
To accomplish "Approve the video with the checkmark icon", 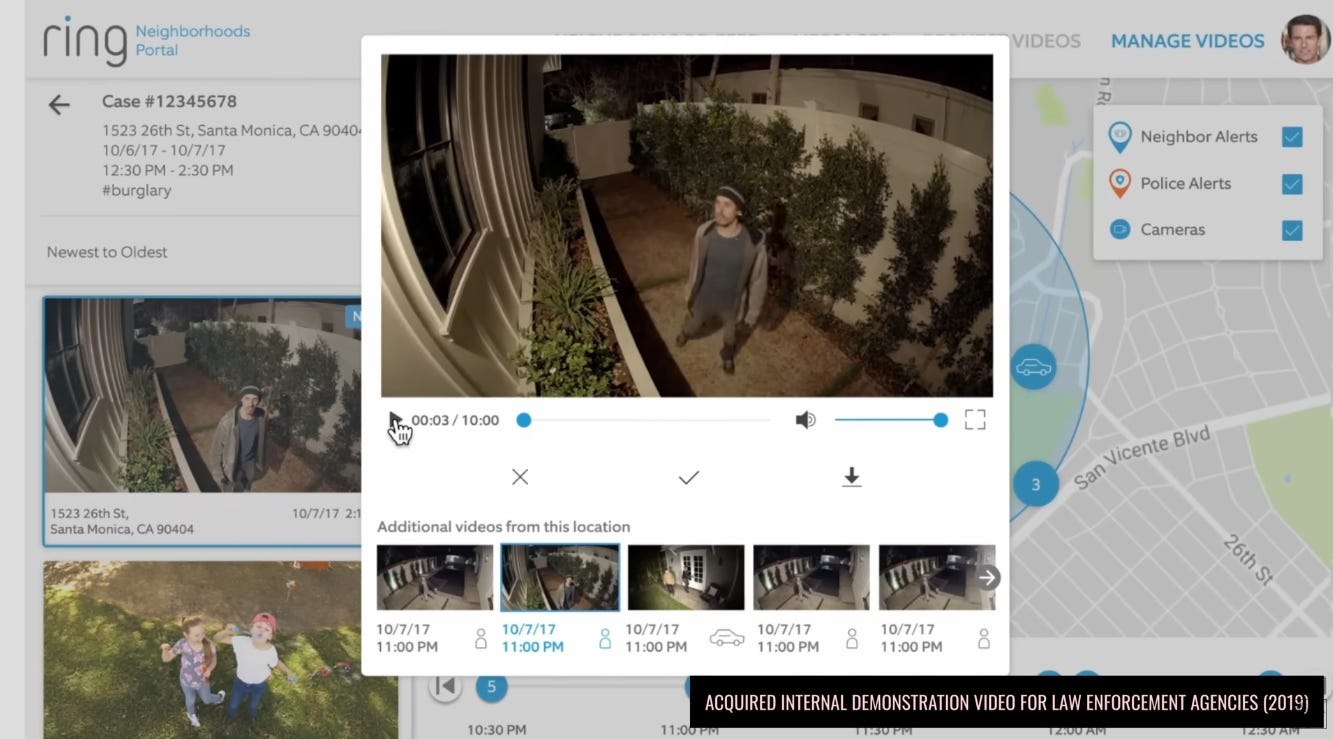I will pos(688,478).
